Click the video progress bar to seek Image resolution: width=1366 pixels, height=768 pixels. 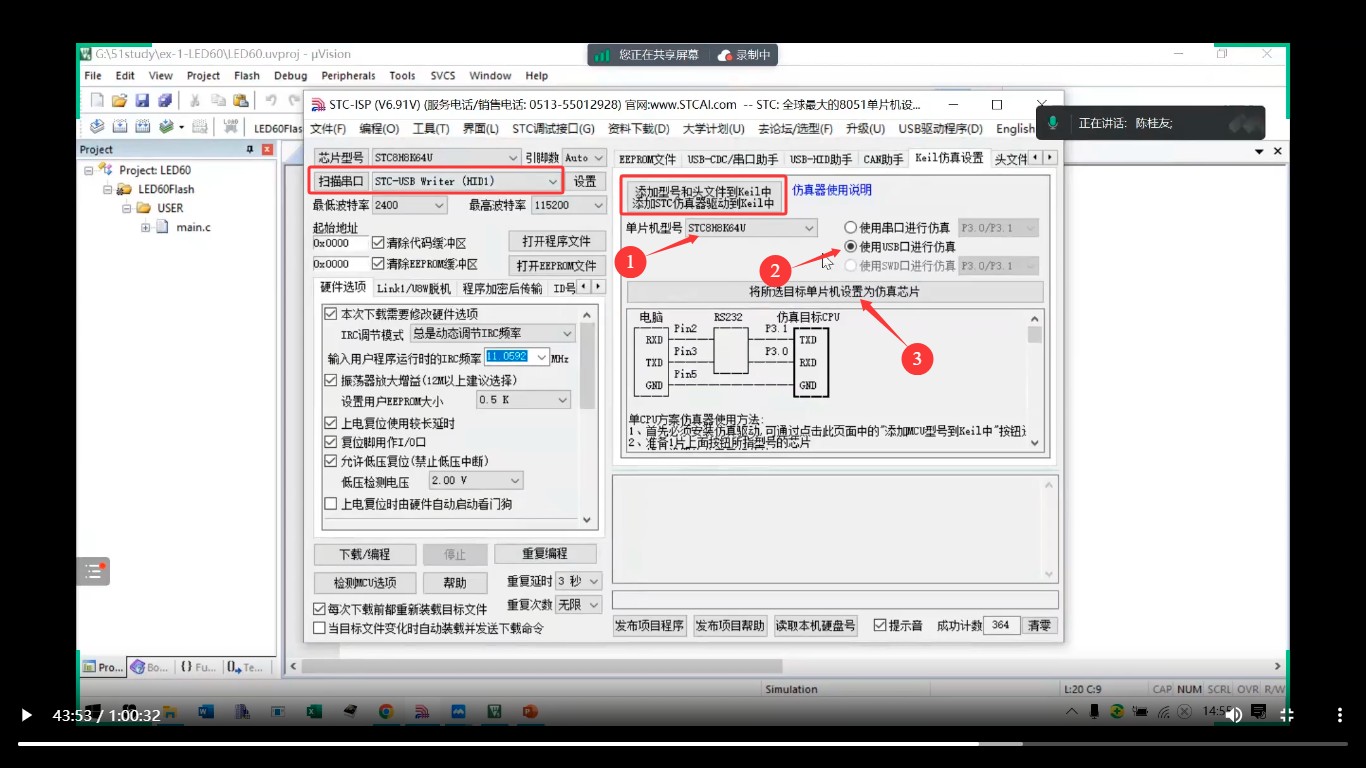tap(683, 741)
